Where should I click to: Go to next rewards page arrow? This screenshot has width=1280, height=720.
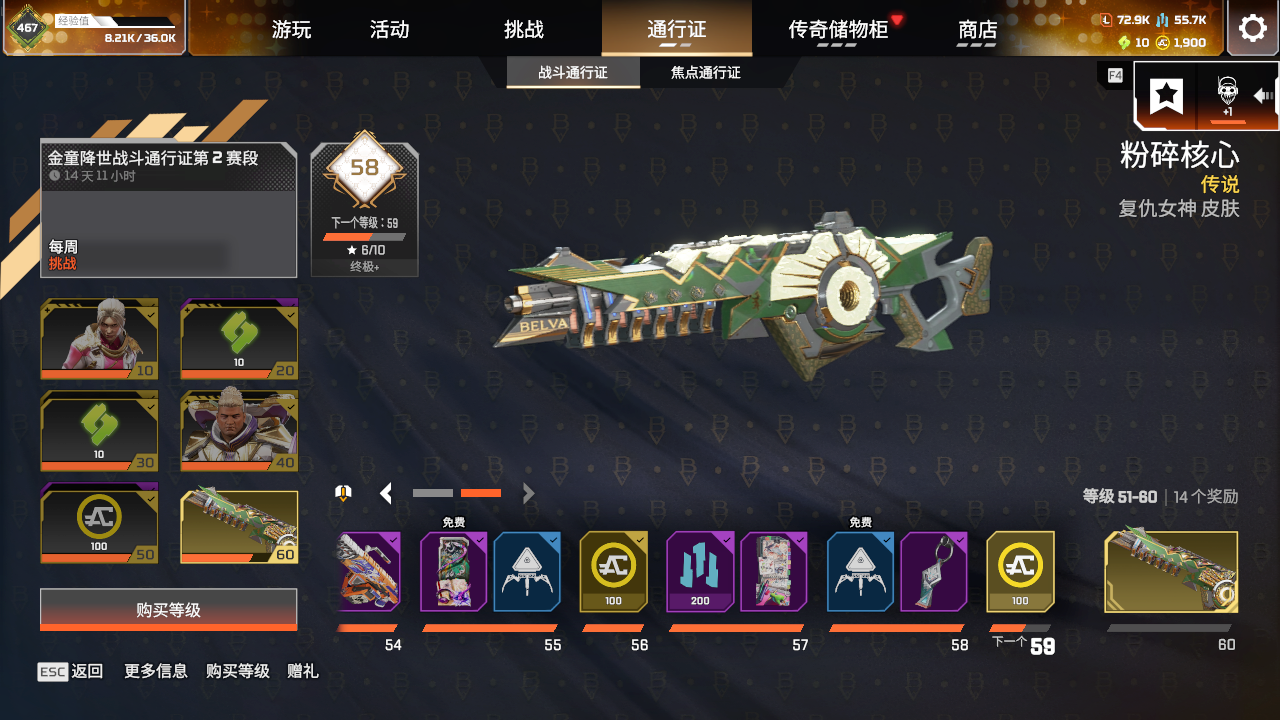(529, 493)
